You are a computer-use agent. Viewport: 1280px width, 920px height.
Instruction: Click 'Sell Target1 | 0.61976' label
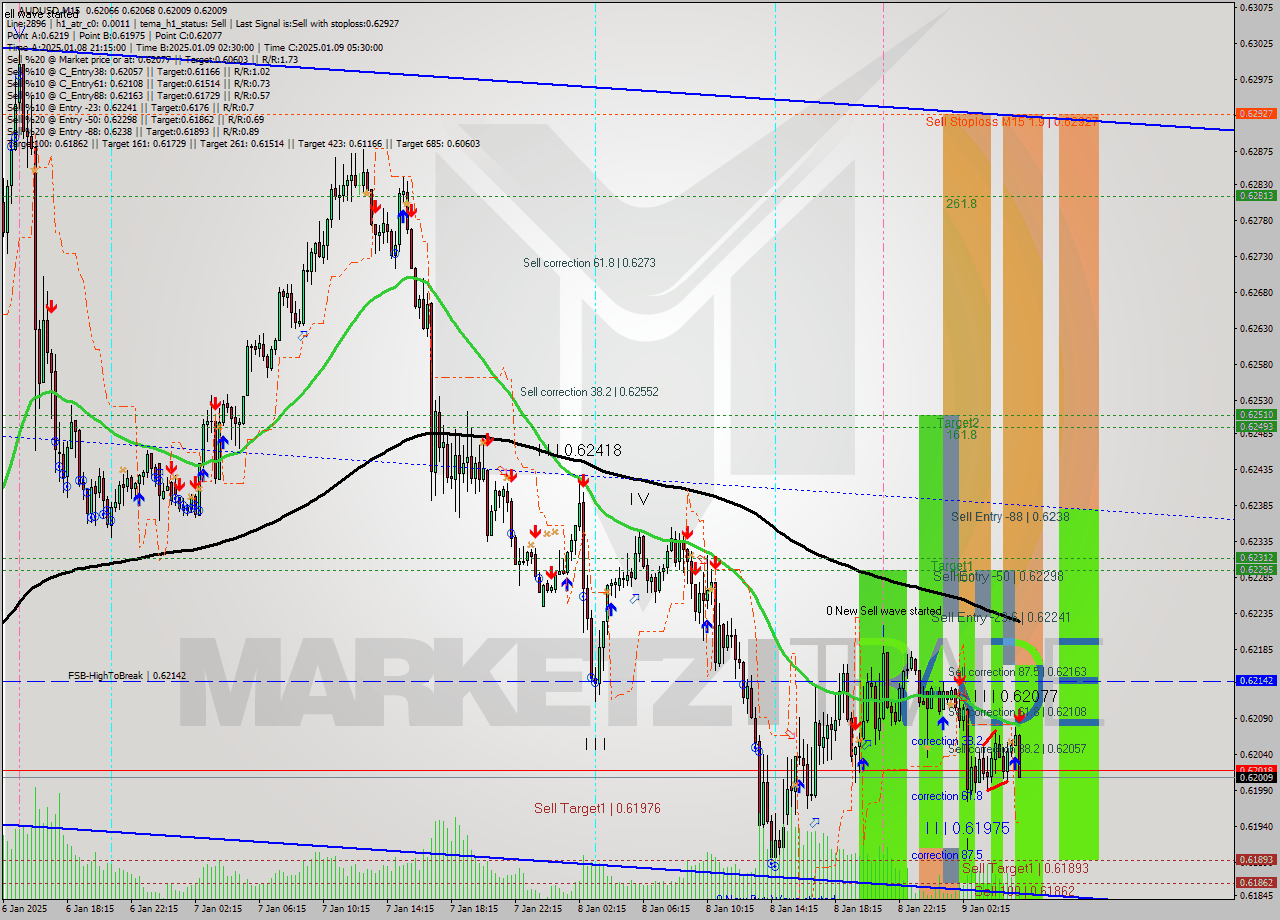(597, 808)
